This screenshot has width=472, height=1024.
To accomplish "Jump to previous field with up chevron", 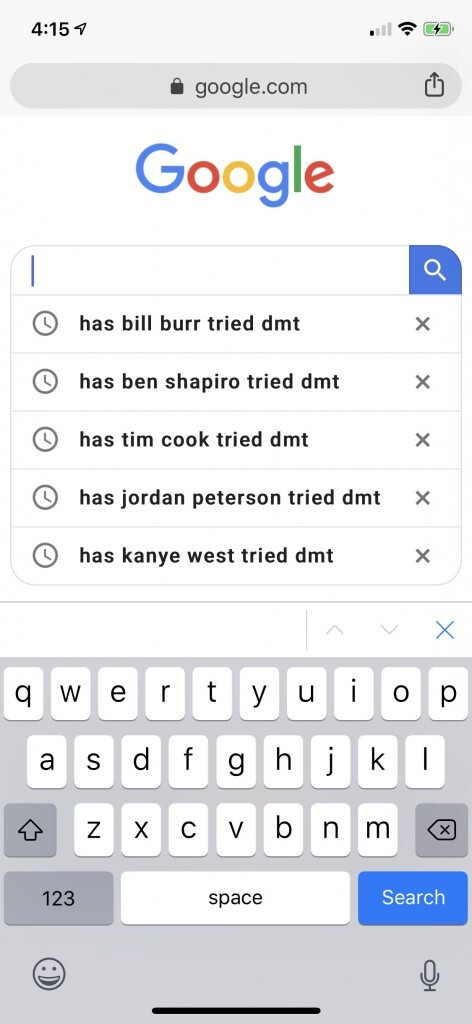I will [334, 630].
